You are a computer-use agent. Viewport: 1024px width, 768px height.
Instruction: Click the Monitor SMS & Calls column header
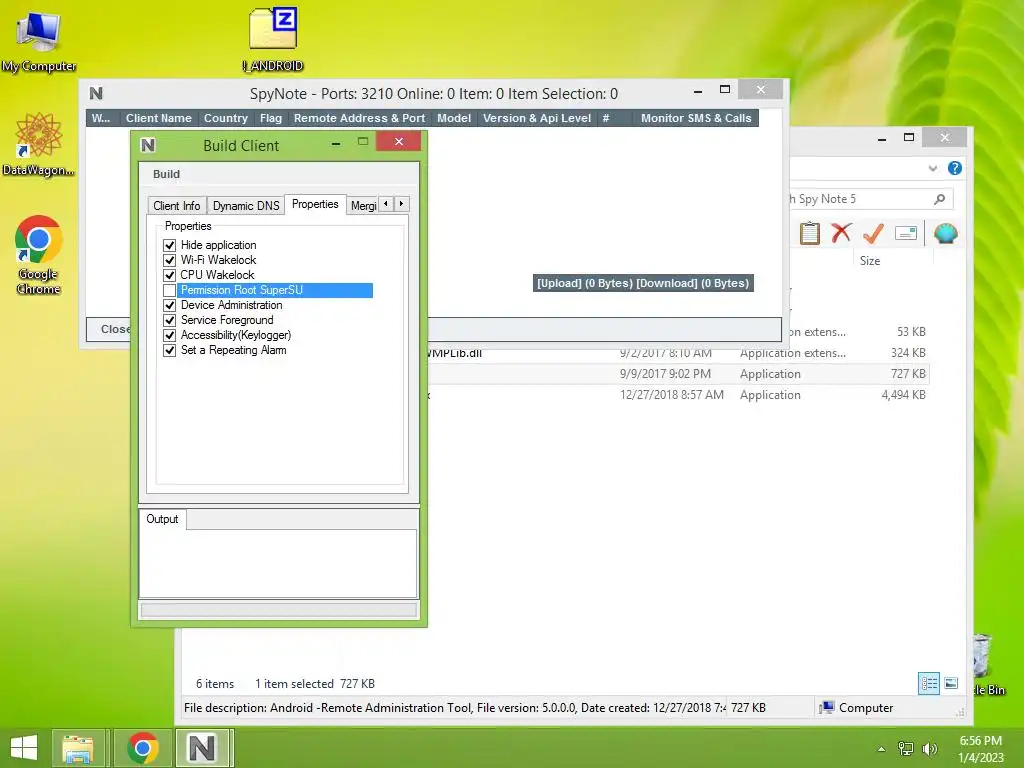(696, 118)
